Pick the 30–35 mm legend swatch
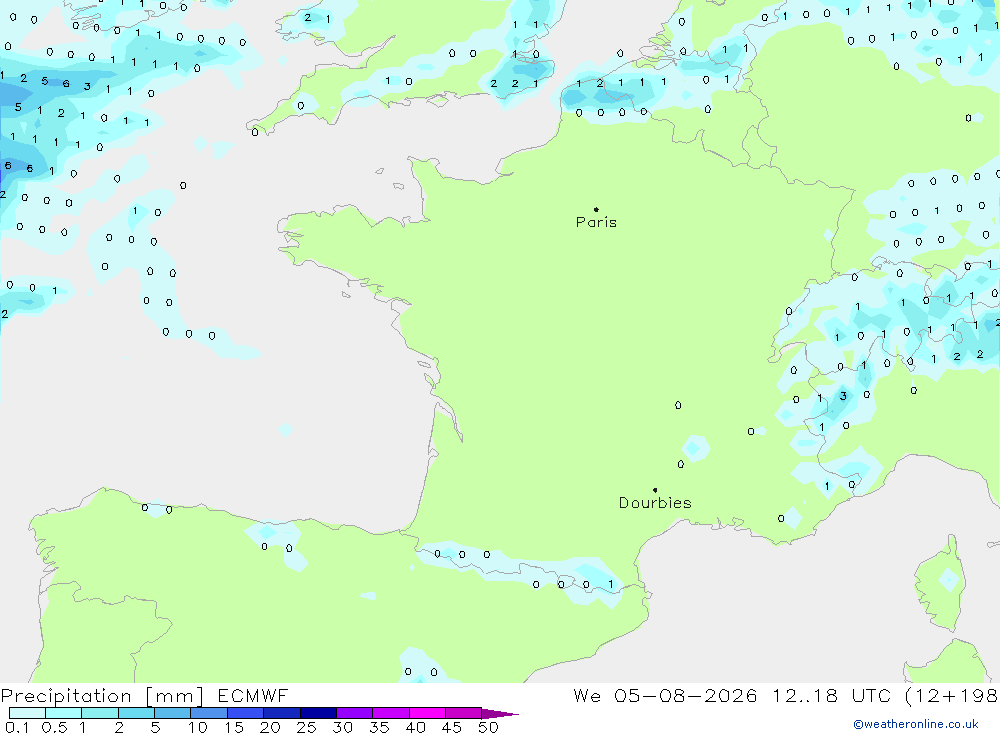This screenshot has width=1000, height=733. pyautogui.click(x=355, y=713)
